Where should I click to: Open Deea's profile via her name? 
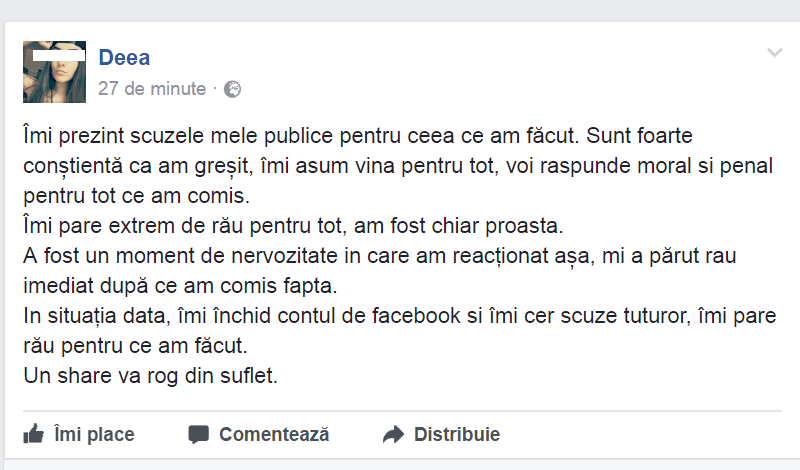click(124, 58)
